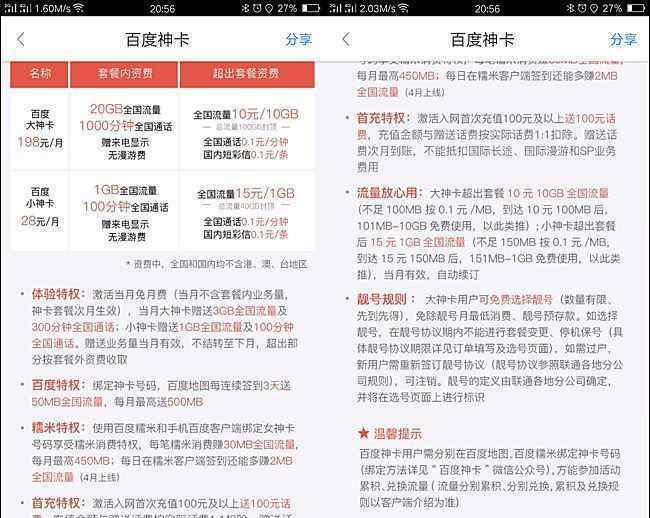Tap the Wi-Fi icon in the right status bar
Screen dimensions: 650x518
pyautogui.click(x=403, y=8)
